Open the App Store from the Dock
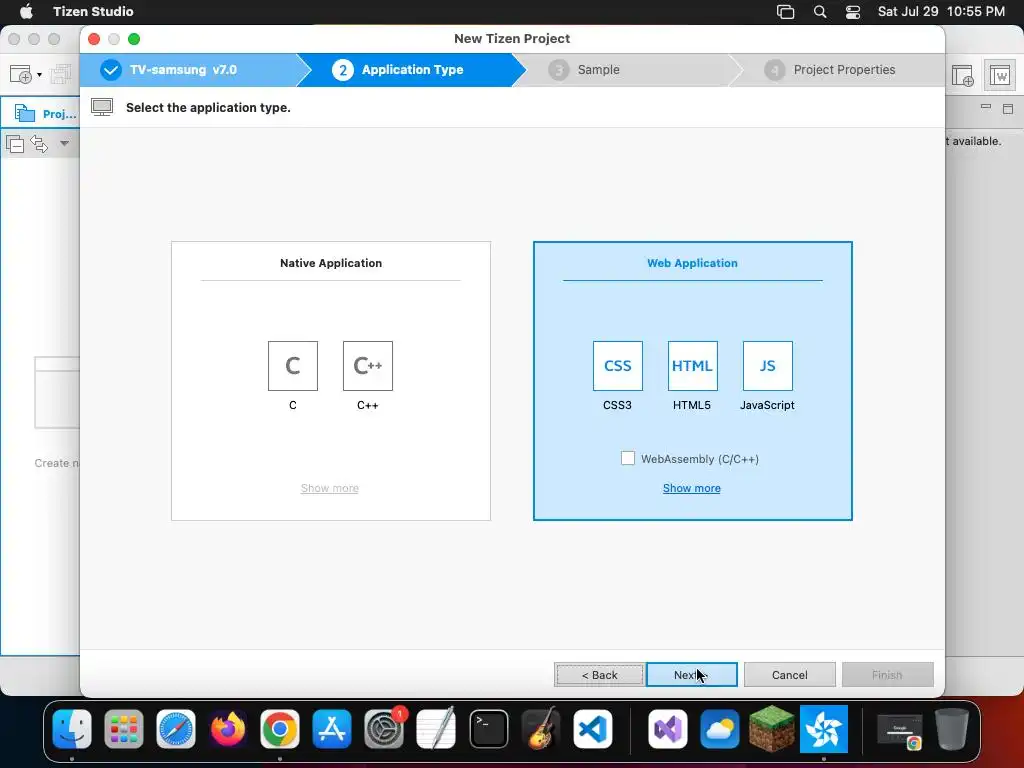The image size is (1024, 768). [332, 729]
